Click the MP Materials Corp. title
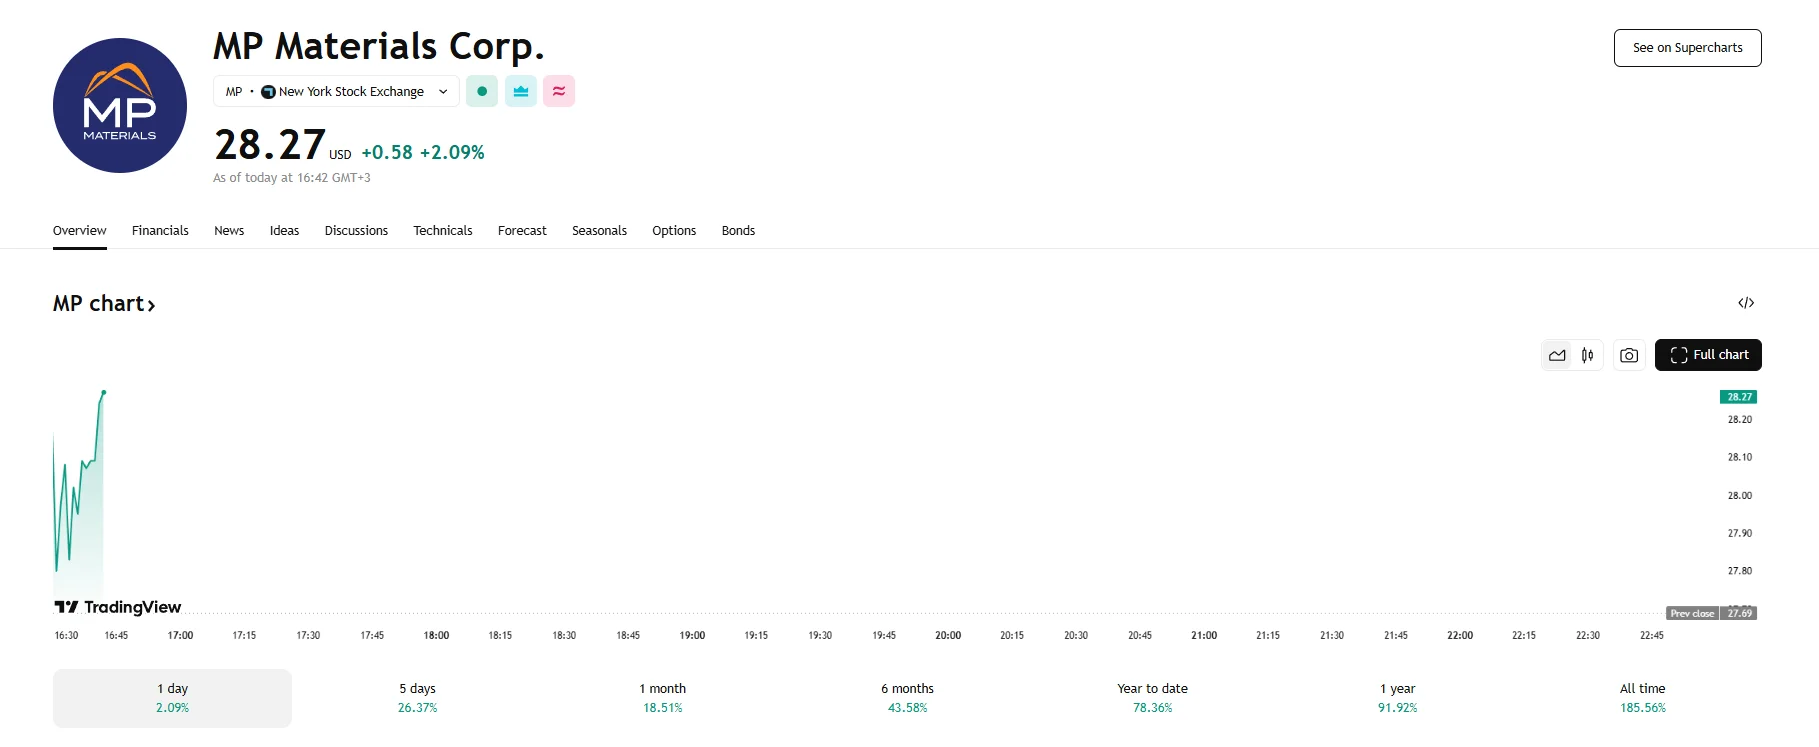This screenshot has height=747, width=1819. [x=379, y=46]
